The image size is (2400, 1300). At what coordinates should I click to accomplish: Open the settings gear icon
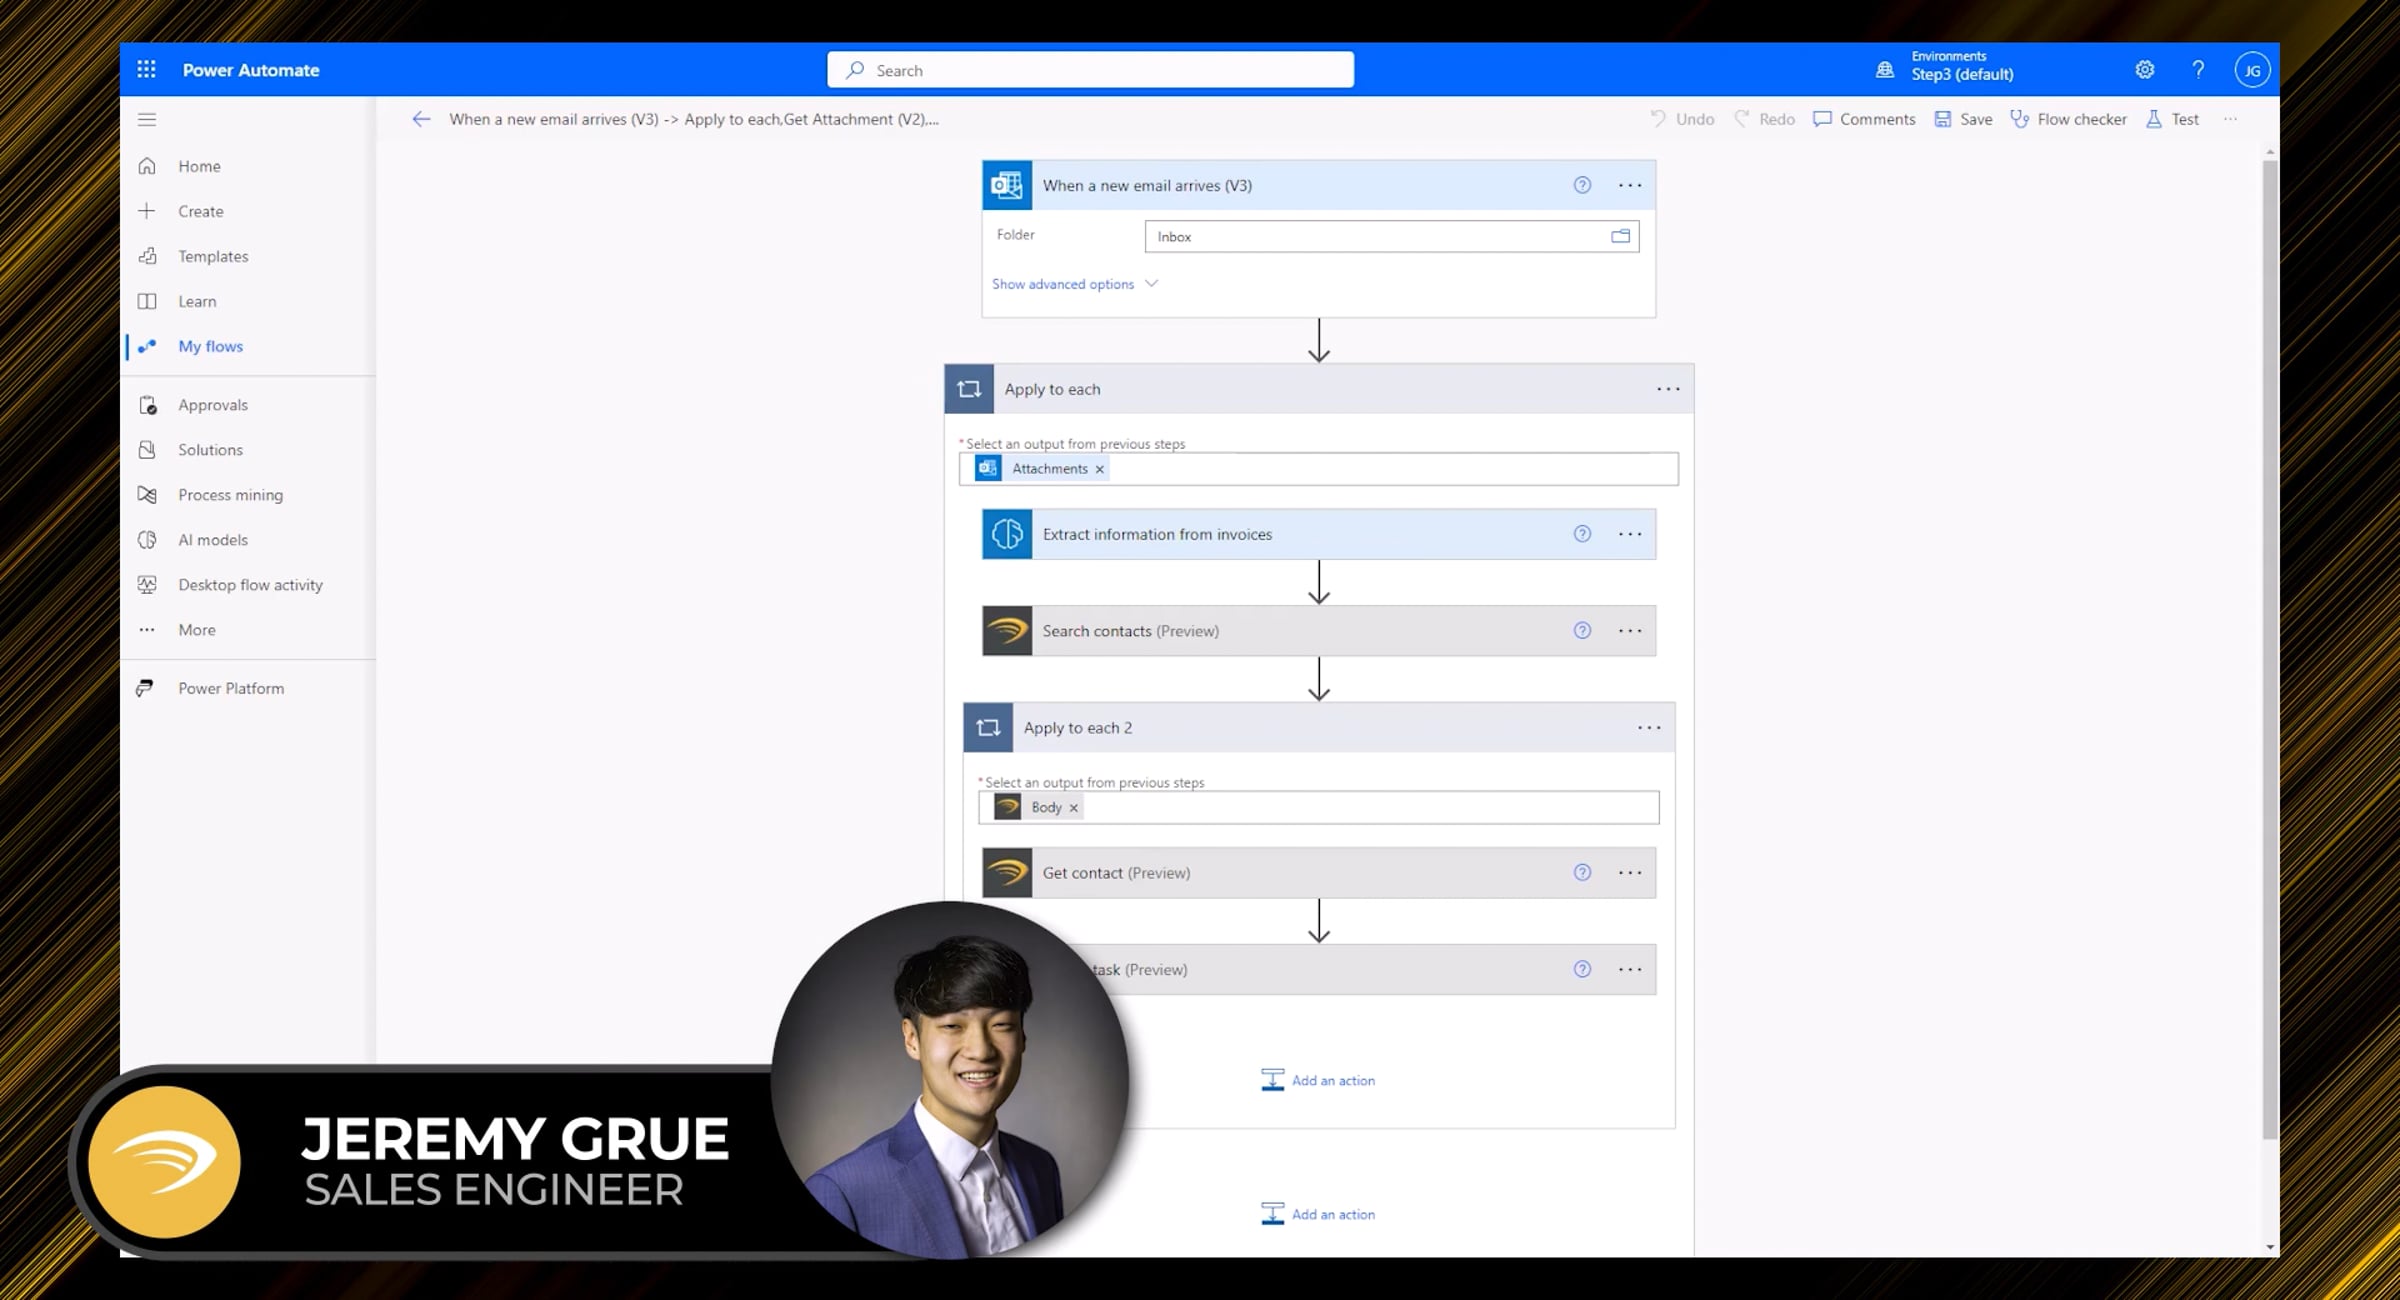[x=2144, y=69]
